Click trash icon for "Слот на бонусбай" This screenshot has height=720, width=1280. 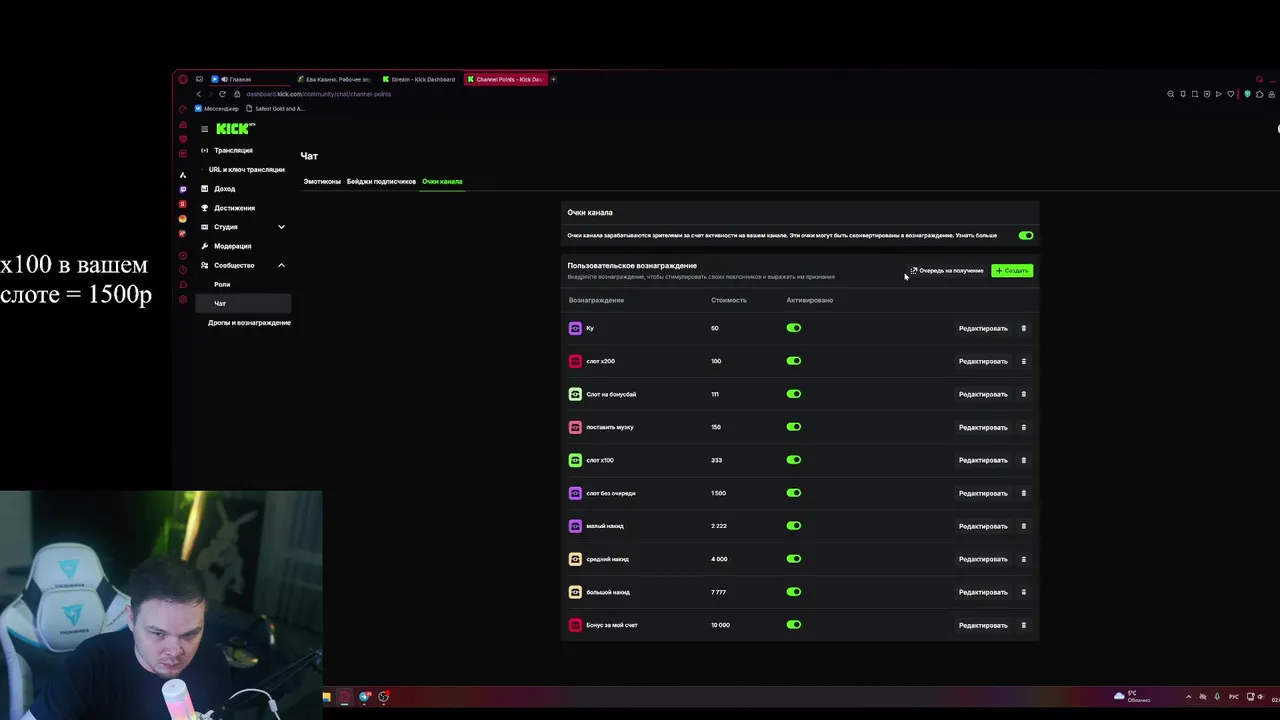click(1023, 394)
